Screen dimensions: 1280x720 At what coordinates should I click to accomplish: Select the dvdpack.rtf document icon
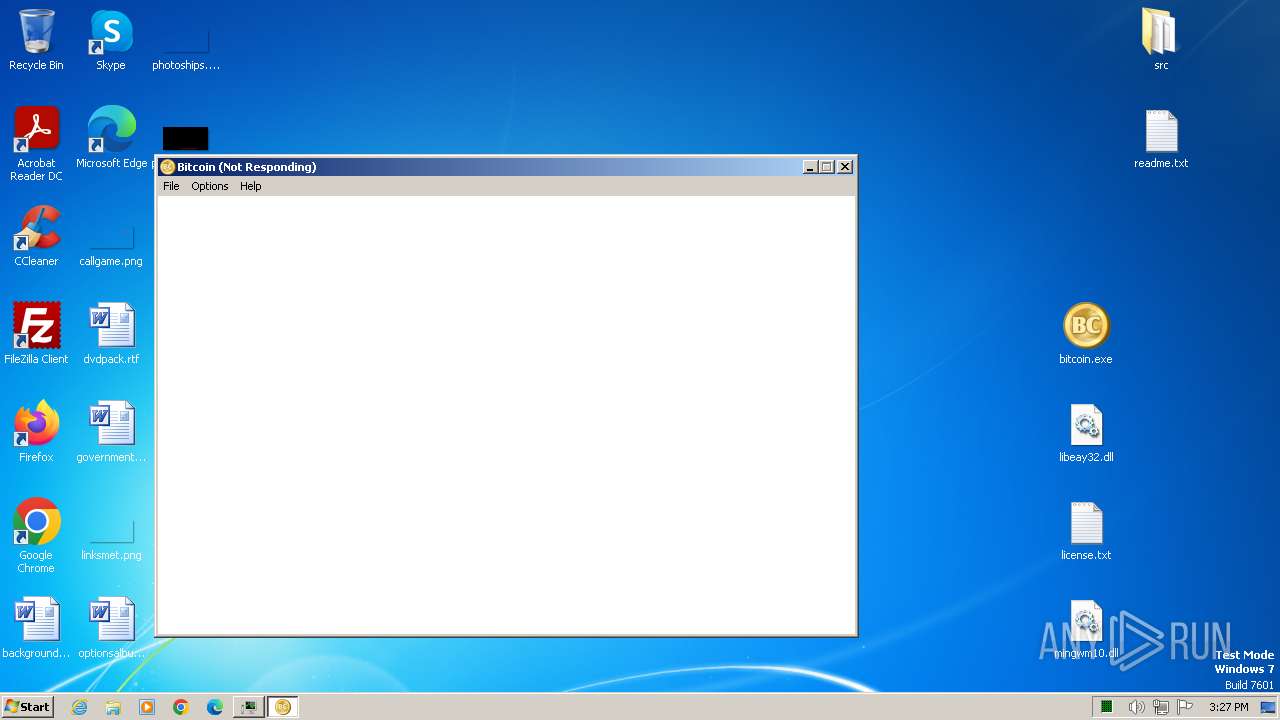[111, 334]
